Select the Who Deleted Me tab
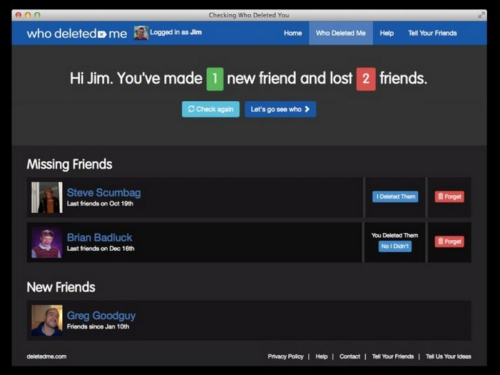Screen dimensions: 500x375 click(341, 33)
